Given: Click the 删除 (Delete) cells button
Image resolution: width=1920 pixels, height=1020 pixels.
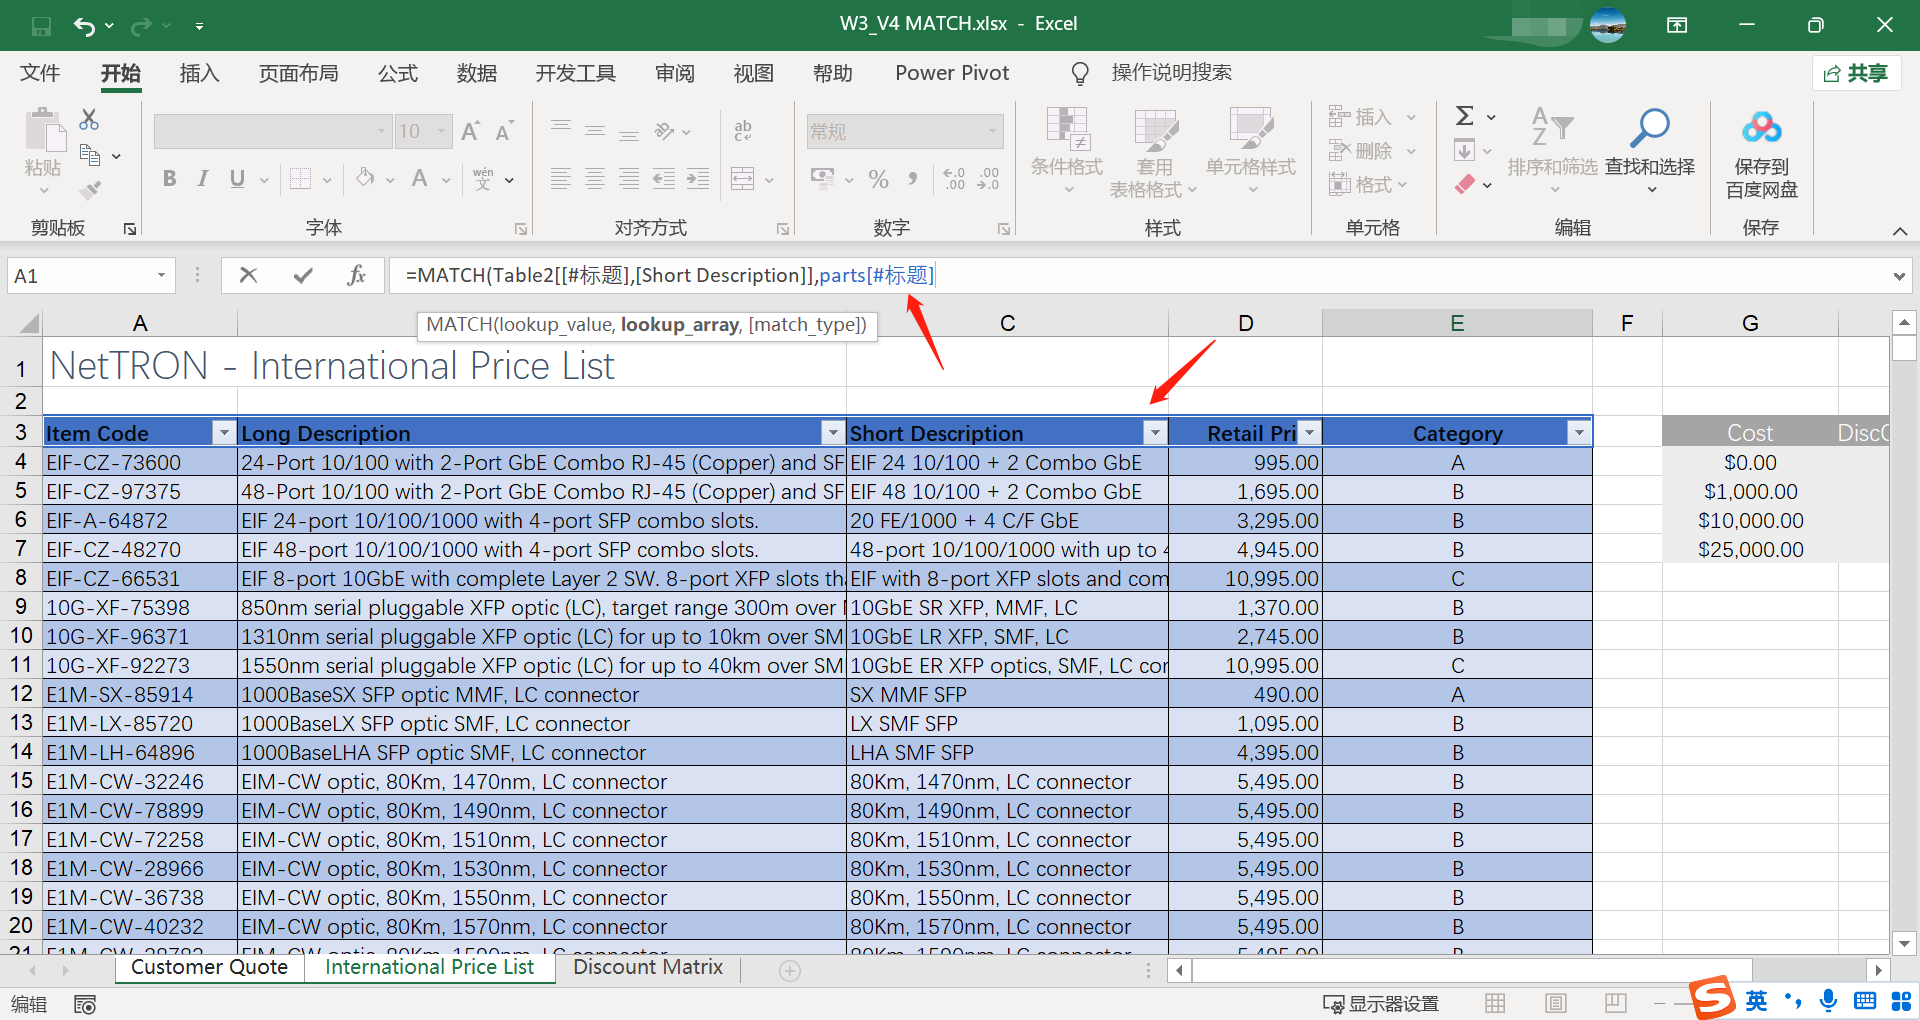Looking at the screenshot, I should click(x=1372, y=151).
